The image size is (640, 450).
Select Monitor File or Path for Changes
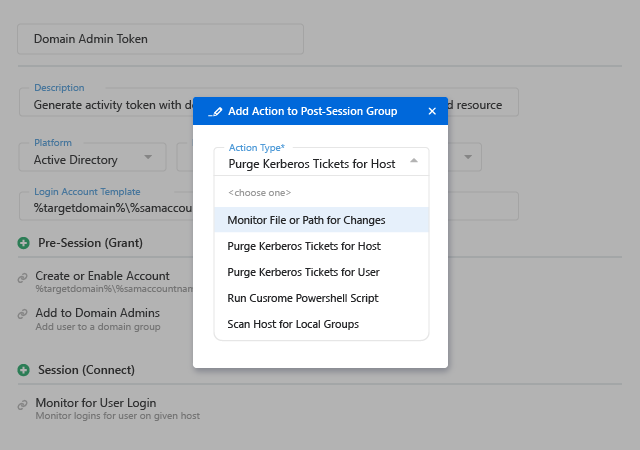[x=306, y=220]
